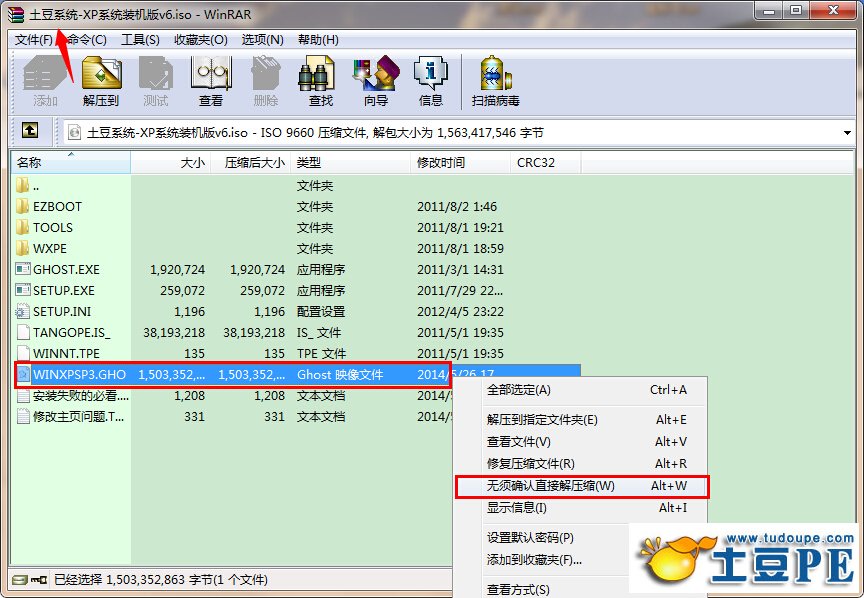Choose 显示信息(I) in context menu

pos(580,508)
